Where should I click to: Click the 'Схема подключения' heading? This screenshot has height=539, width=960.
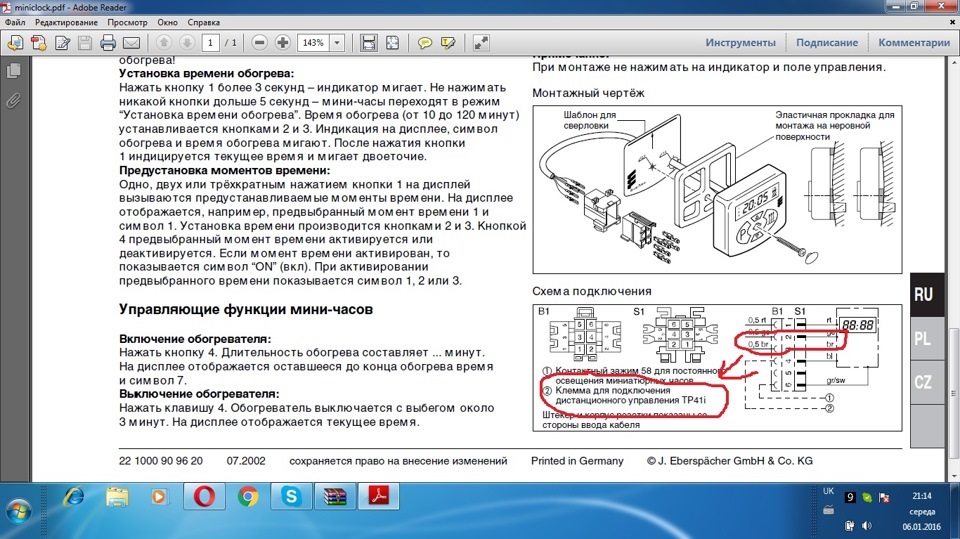(x=591, y=291)
